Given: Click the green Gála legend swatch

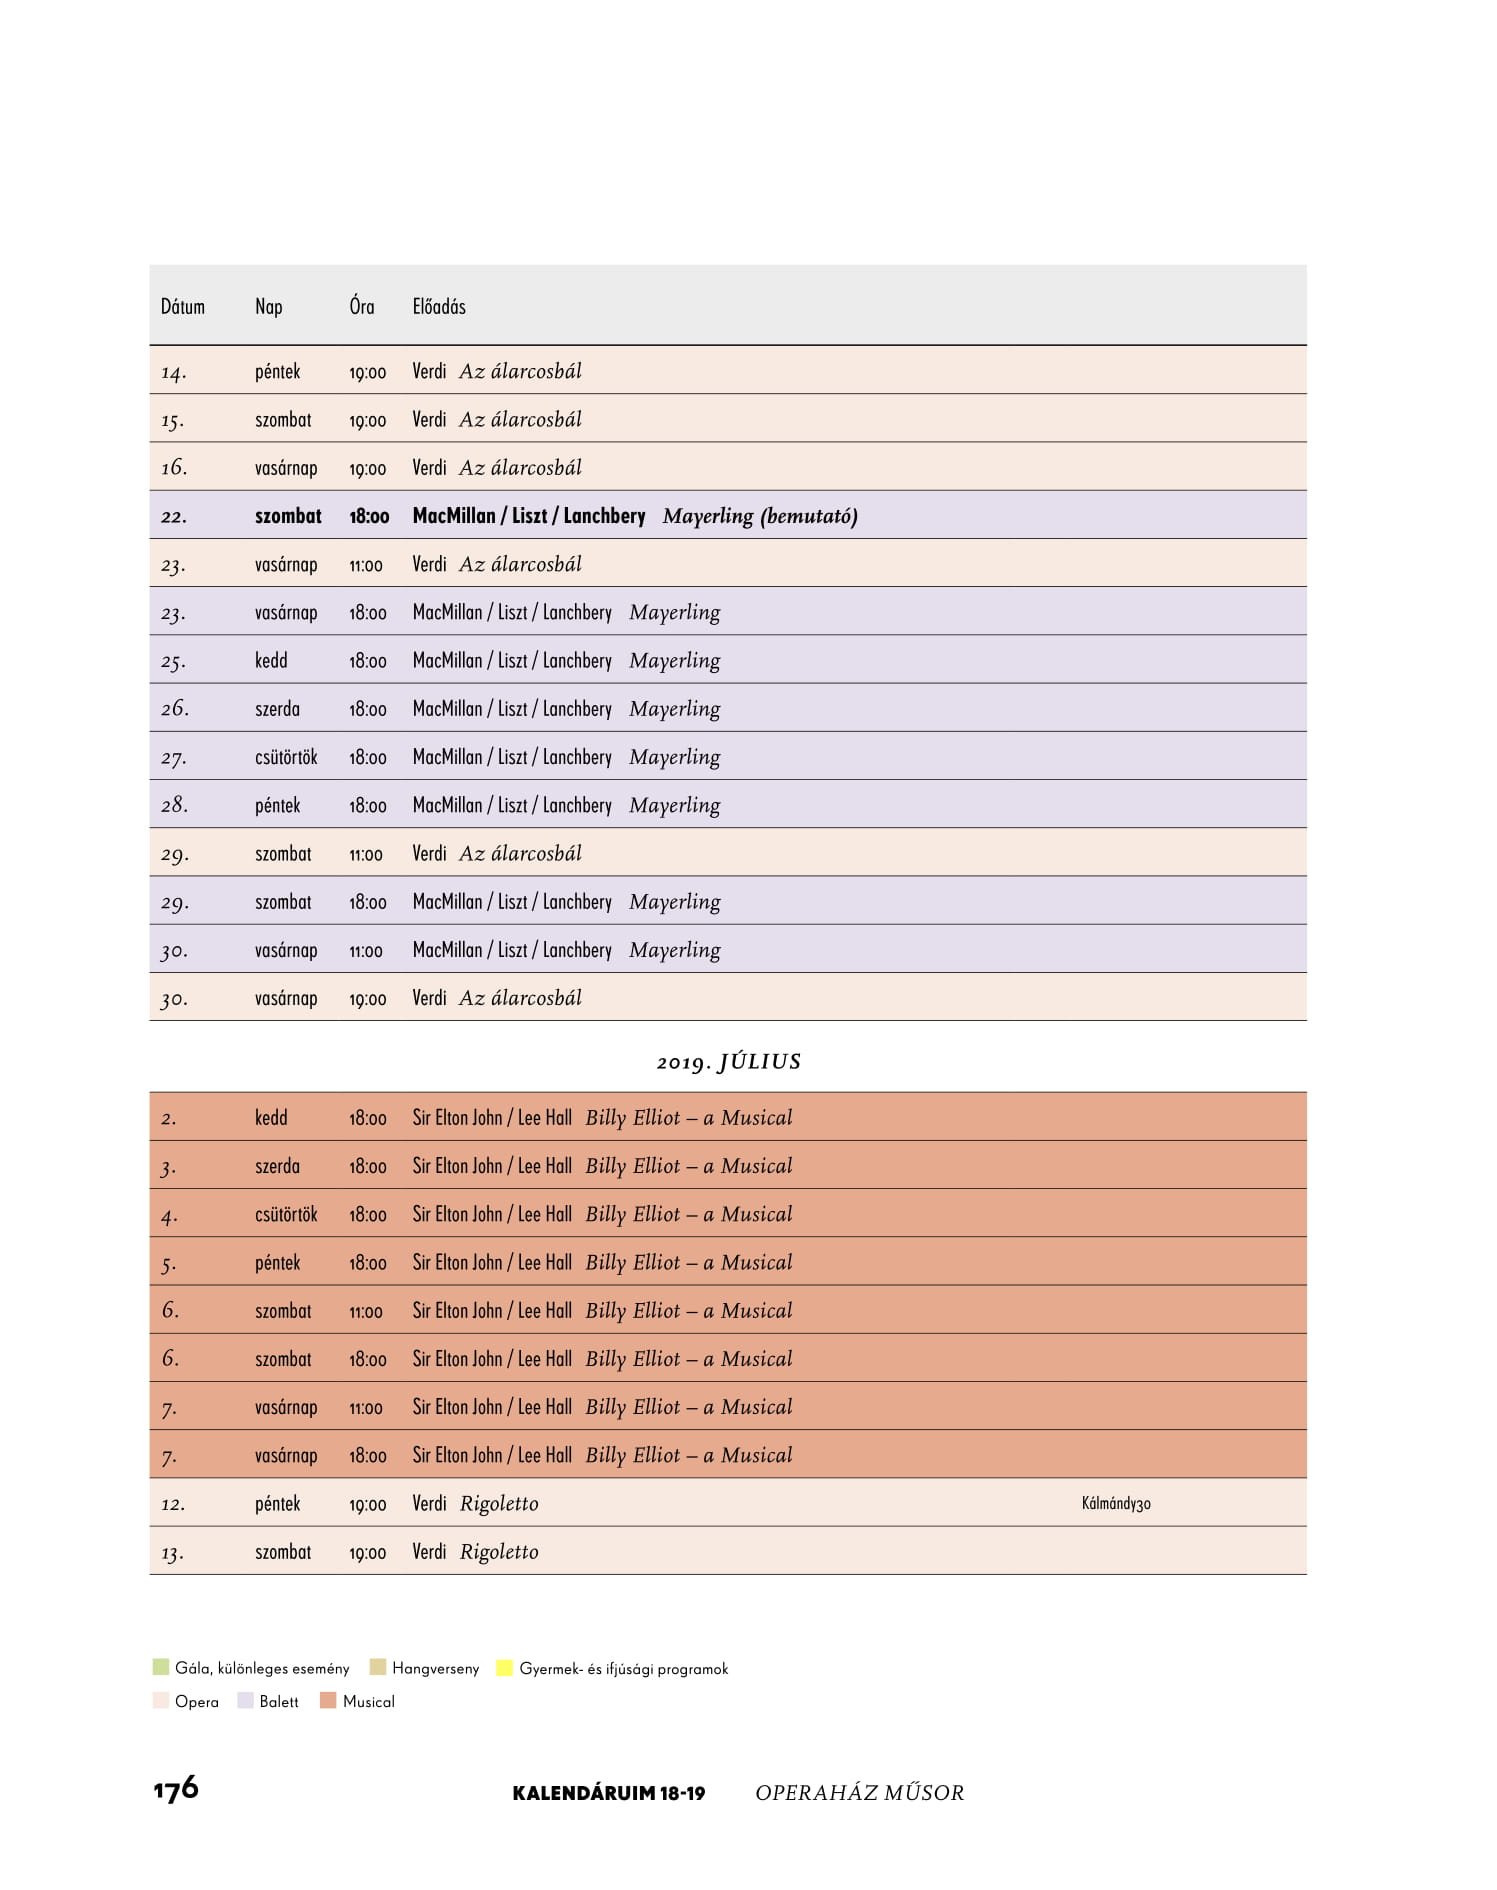Looking at the screenshot, I should coord(160,1667).
